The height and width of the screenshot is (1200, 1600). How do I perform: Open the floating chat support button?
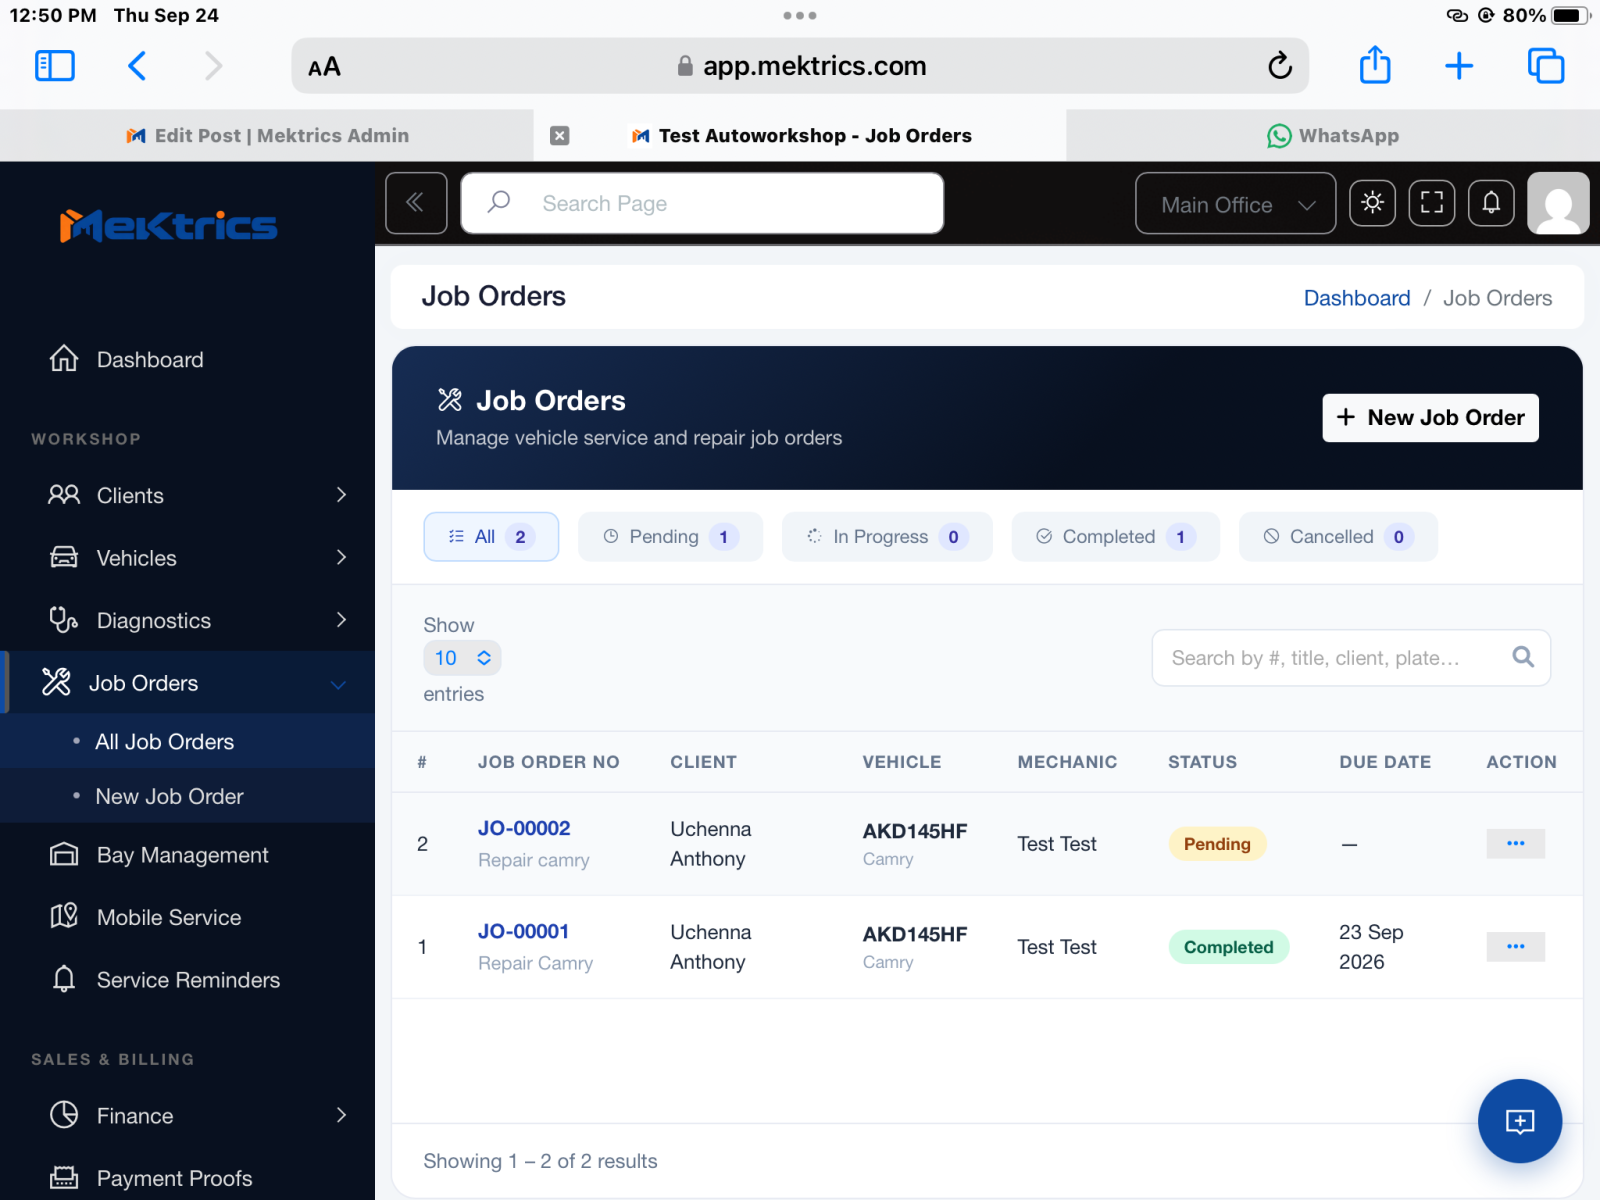click(x=1520, y=1121)
